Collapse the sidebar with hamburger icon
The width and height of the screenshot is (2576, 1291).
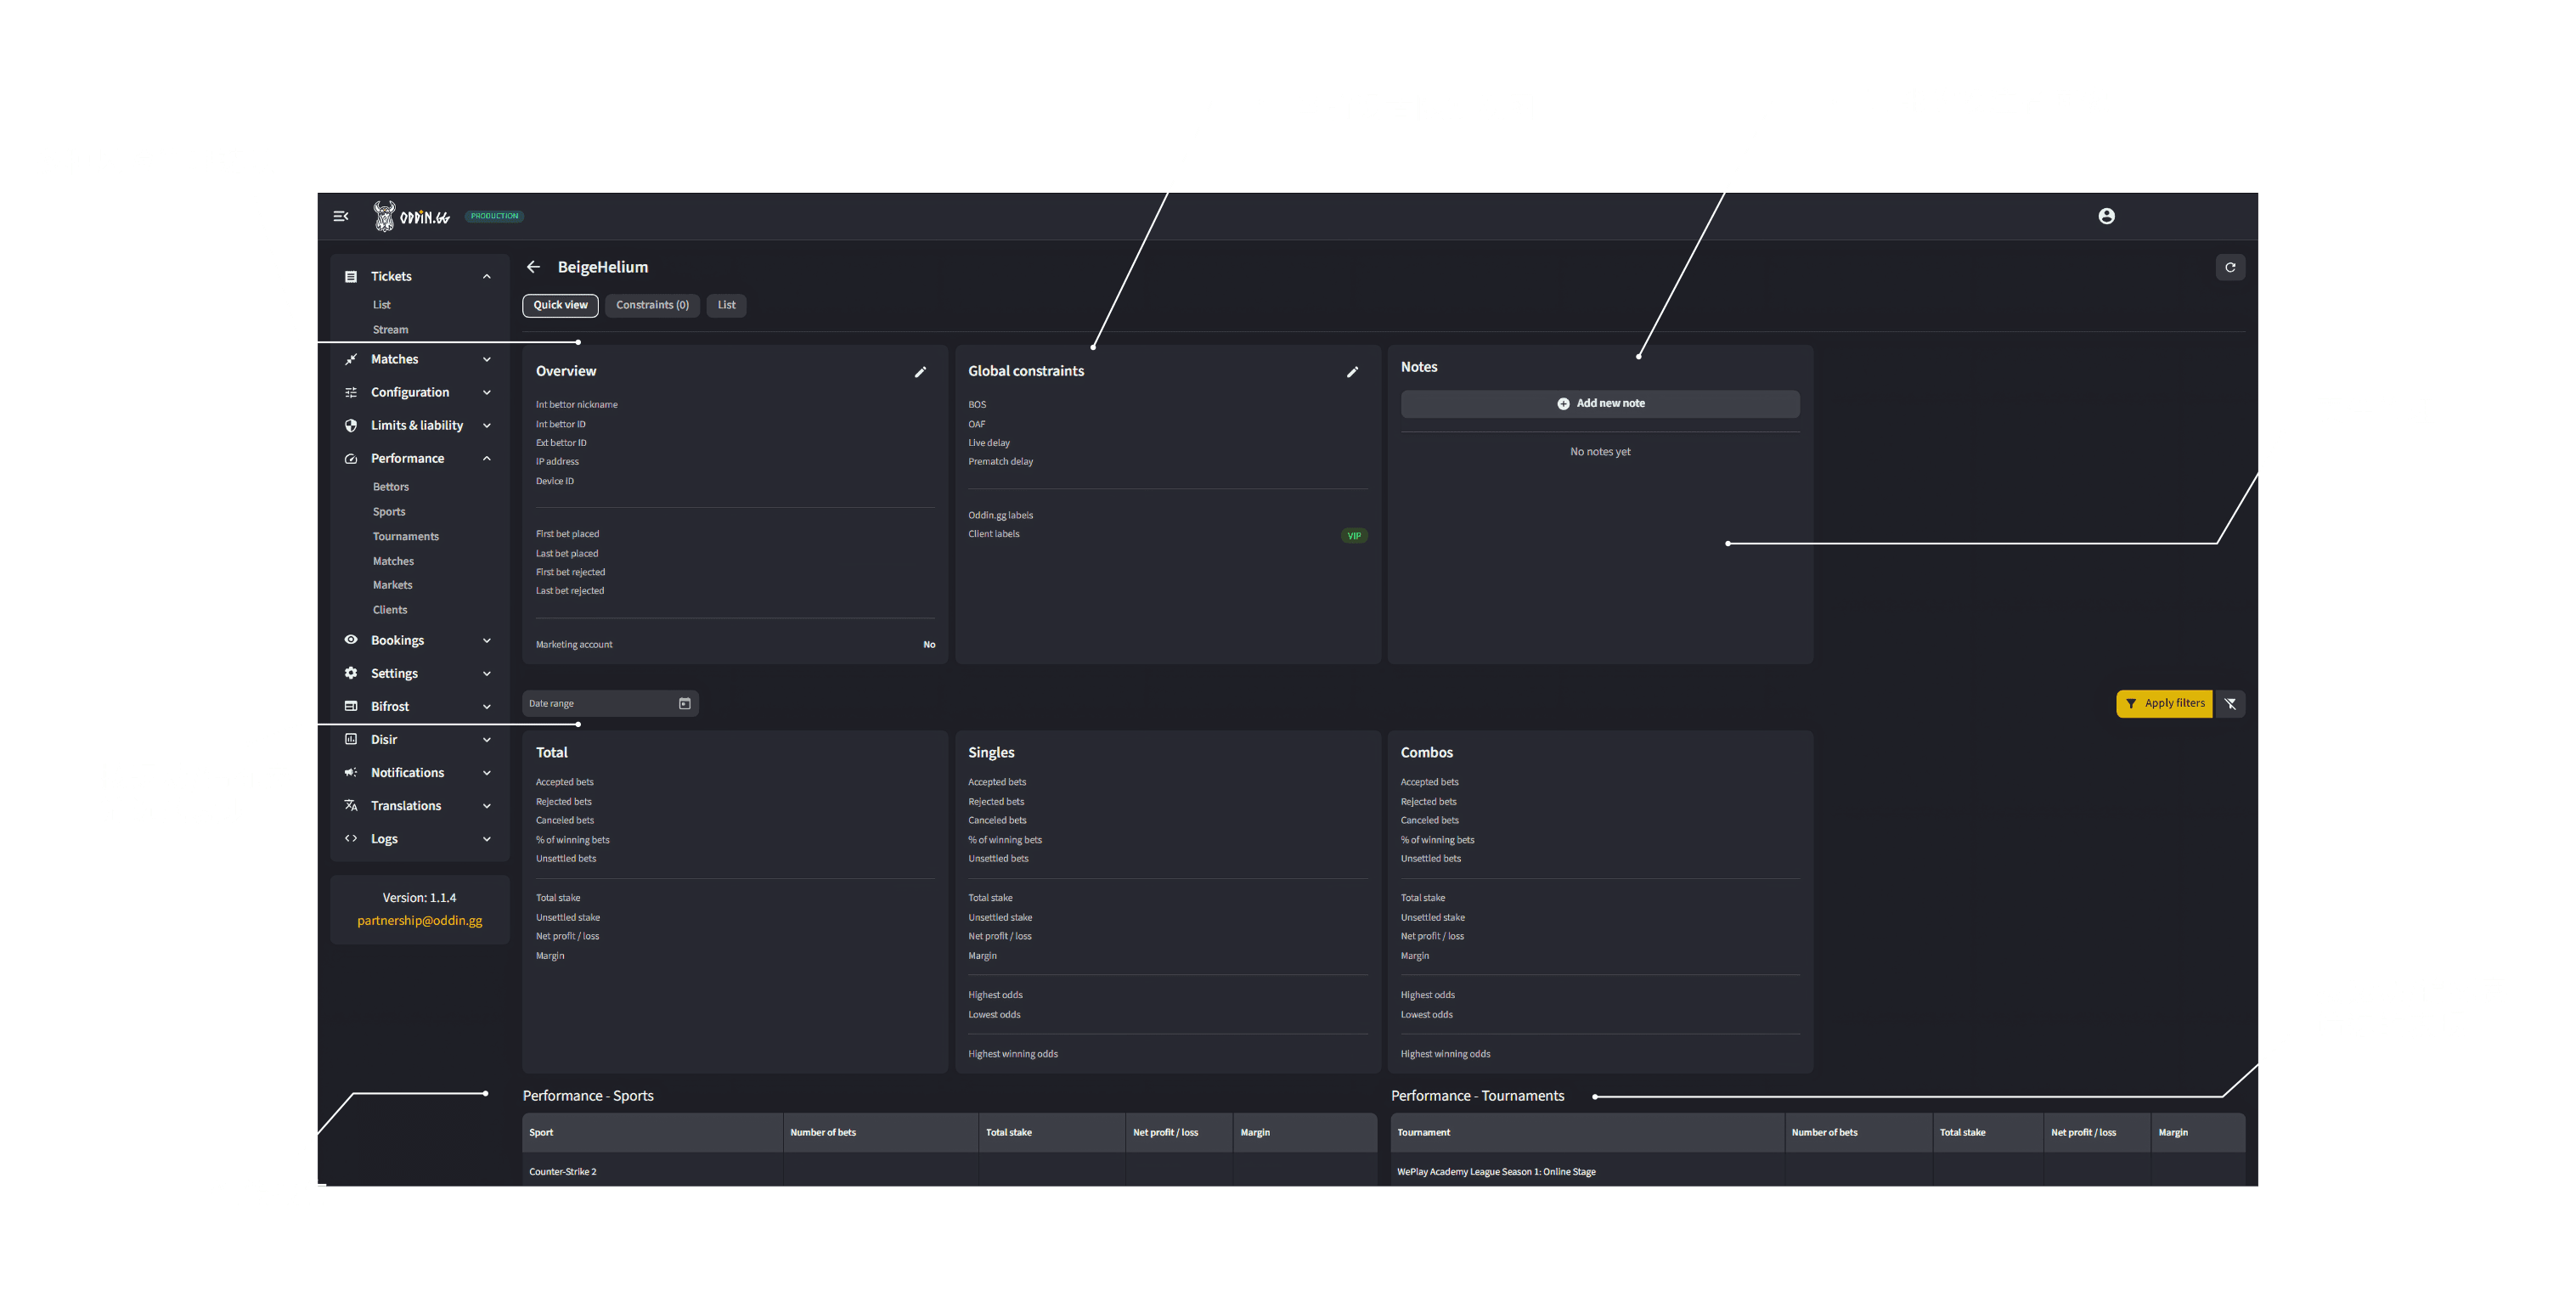341,216
